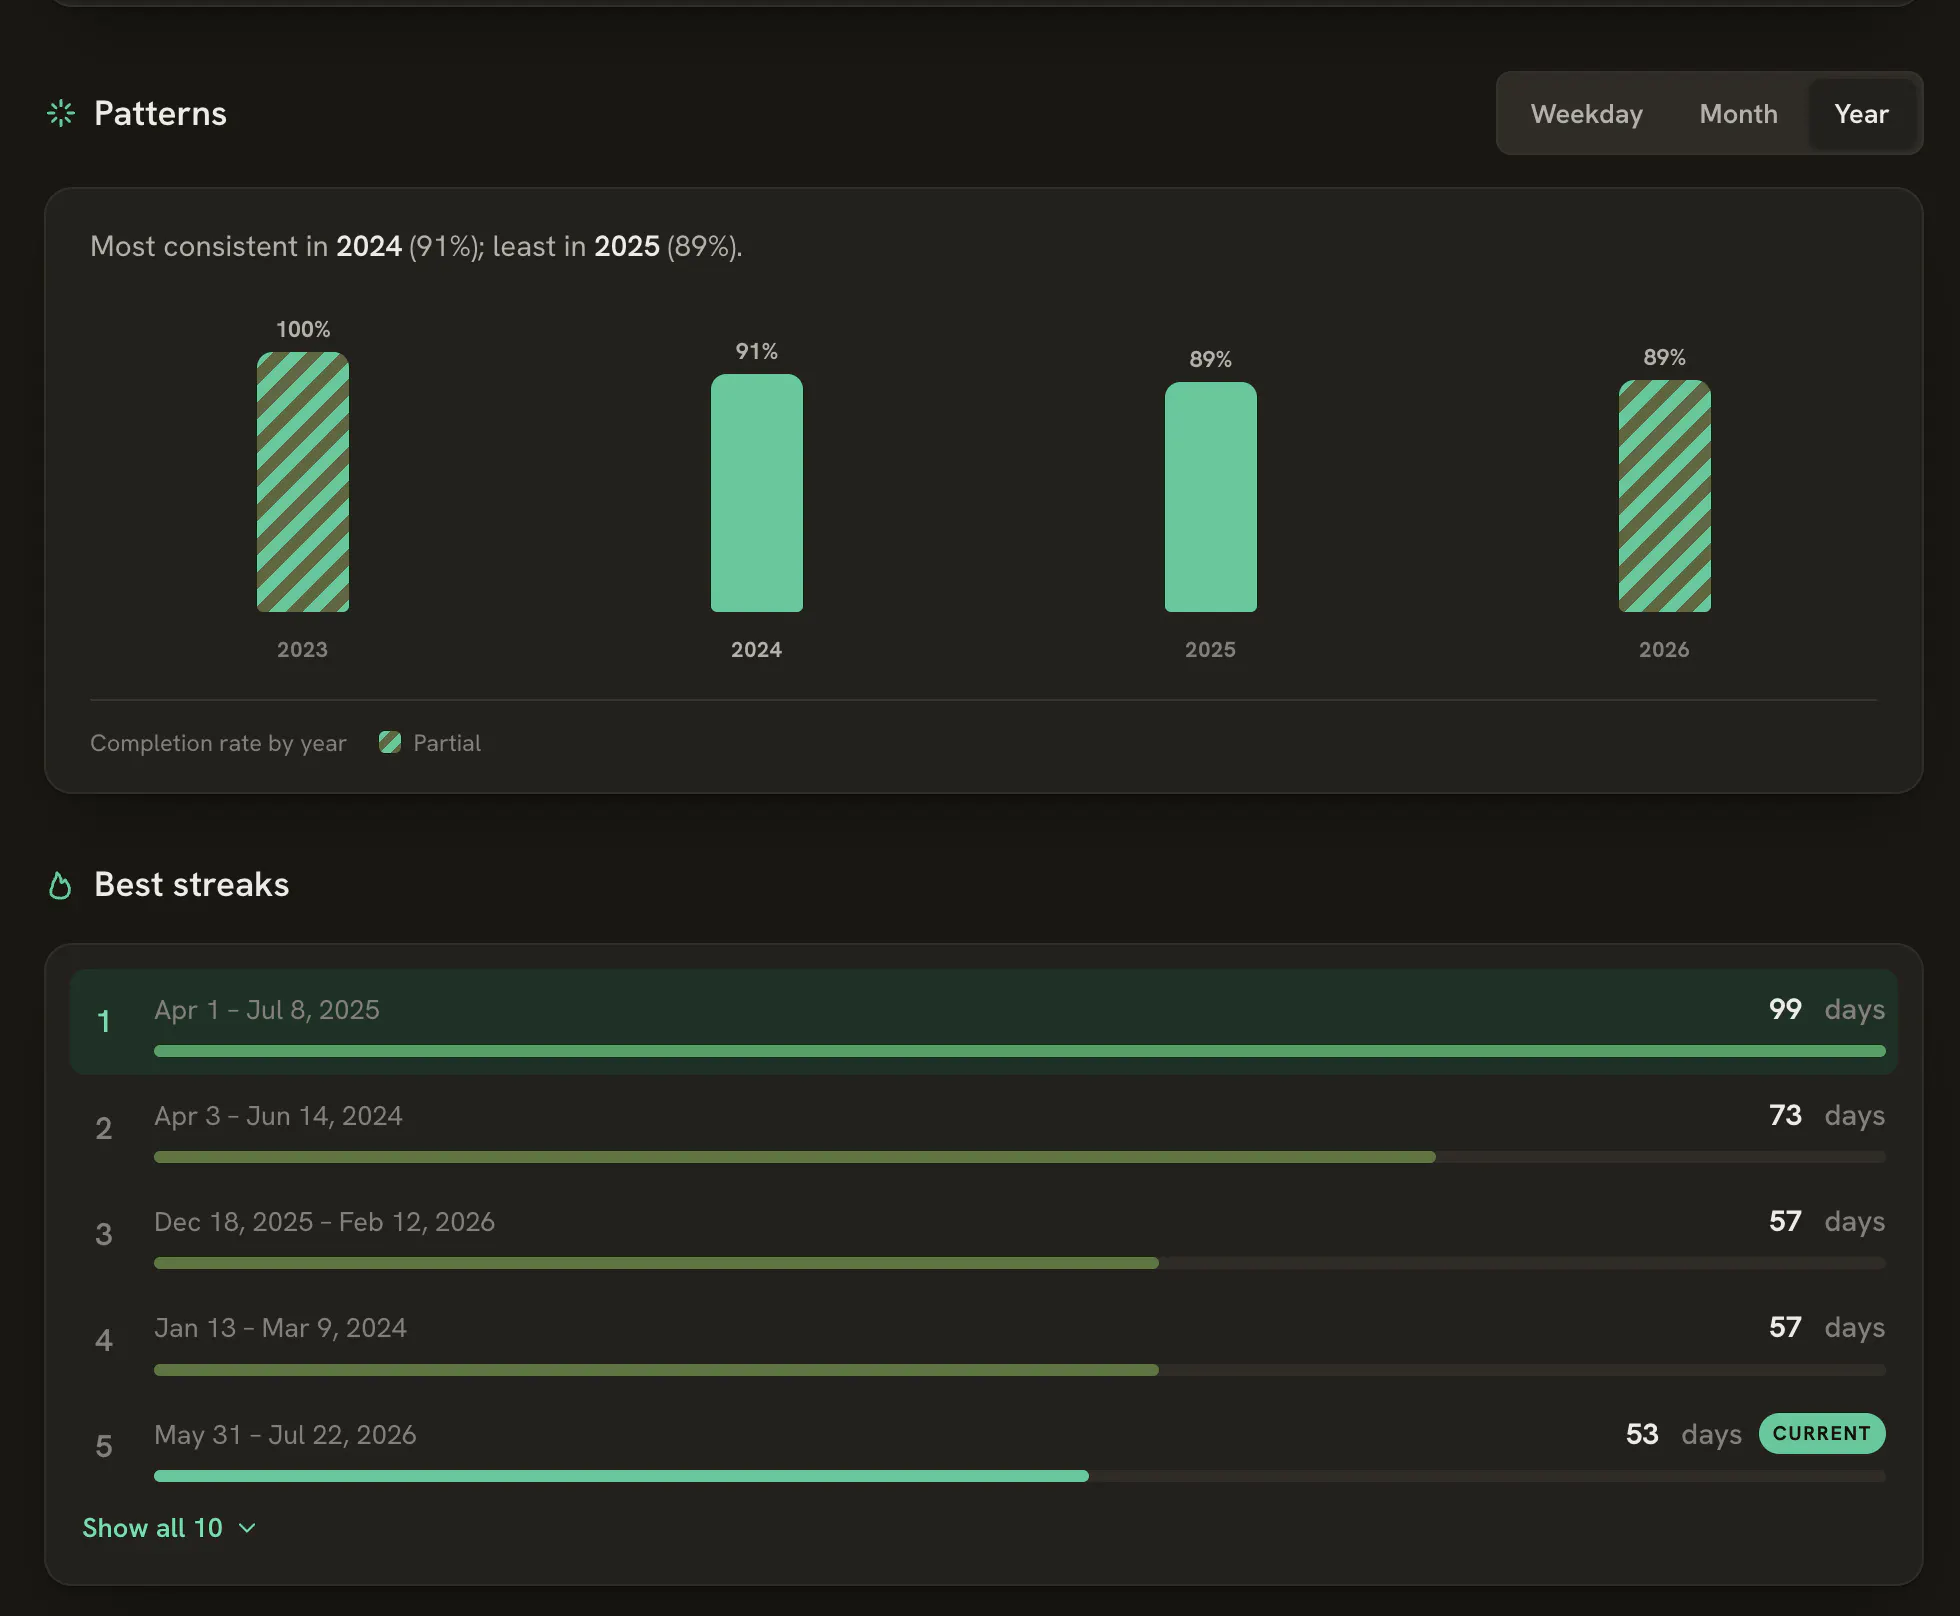
Task: Click the May 31 – Jul 22, 2026 streak
Action: click(x=984, y=1446)
